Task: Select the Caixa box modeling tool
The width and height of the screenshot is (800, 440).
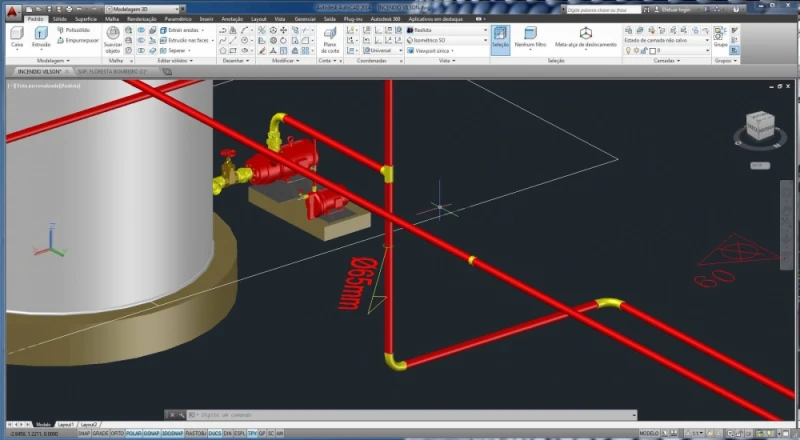Action: [16, 36]
